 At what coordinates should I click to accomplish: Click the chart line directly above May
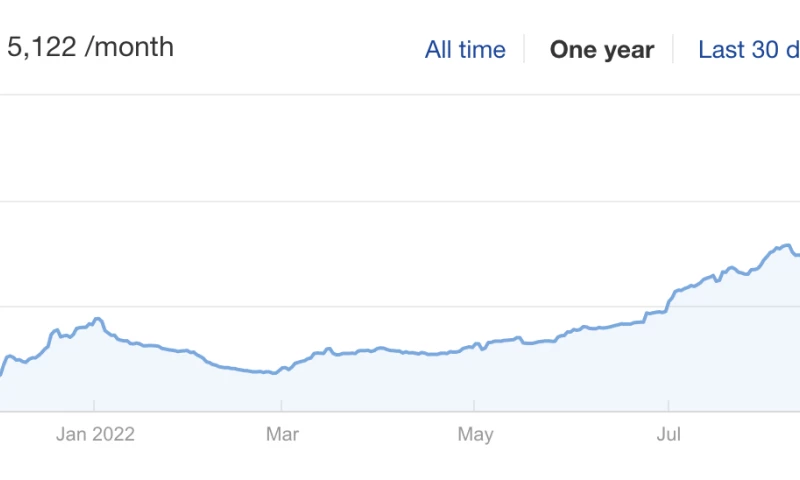[x=474, y=347]
